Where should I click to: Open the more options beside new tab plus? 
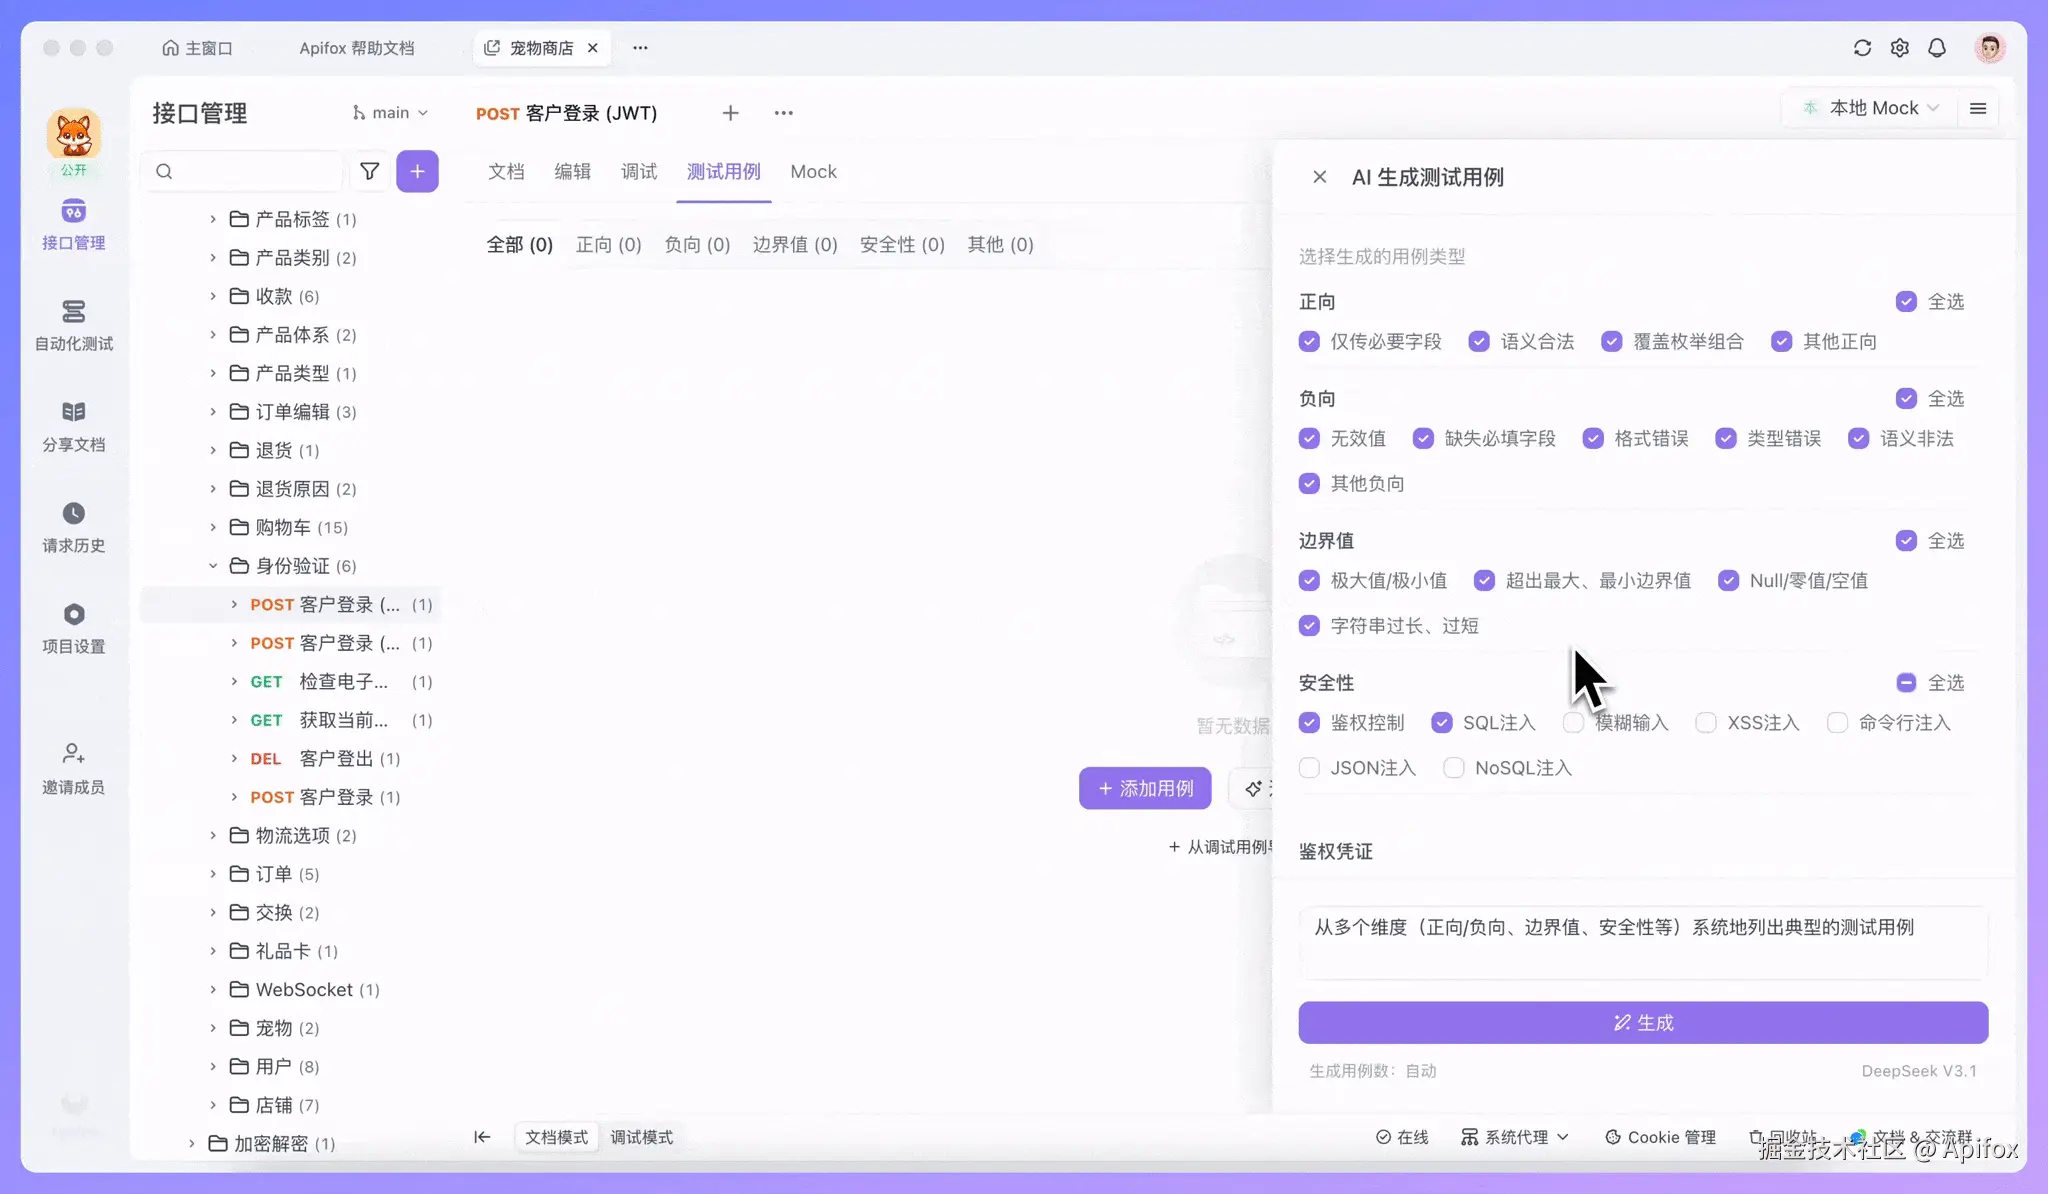point(784,113)
